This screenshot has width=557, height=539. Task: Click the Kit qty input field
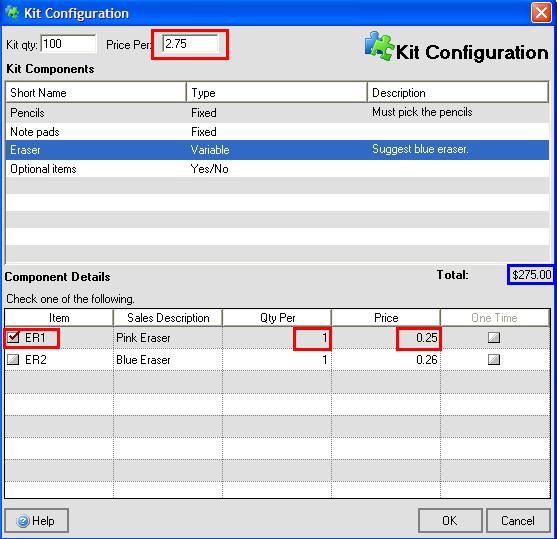tap(69, 44)
